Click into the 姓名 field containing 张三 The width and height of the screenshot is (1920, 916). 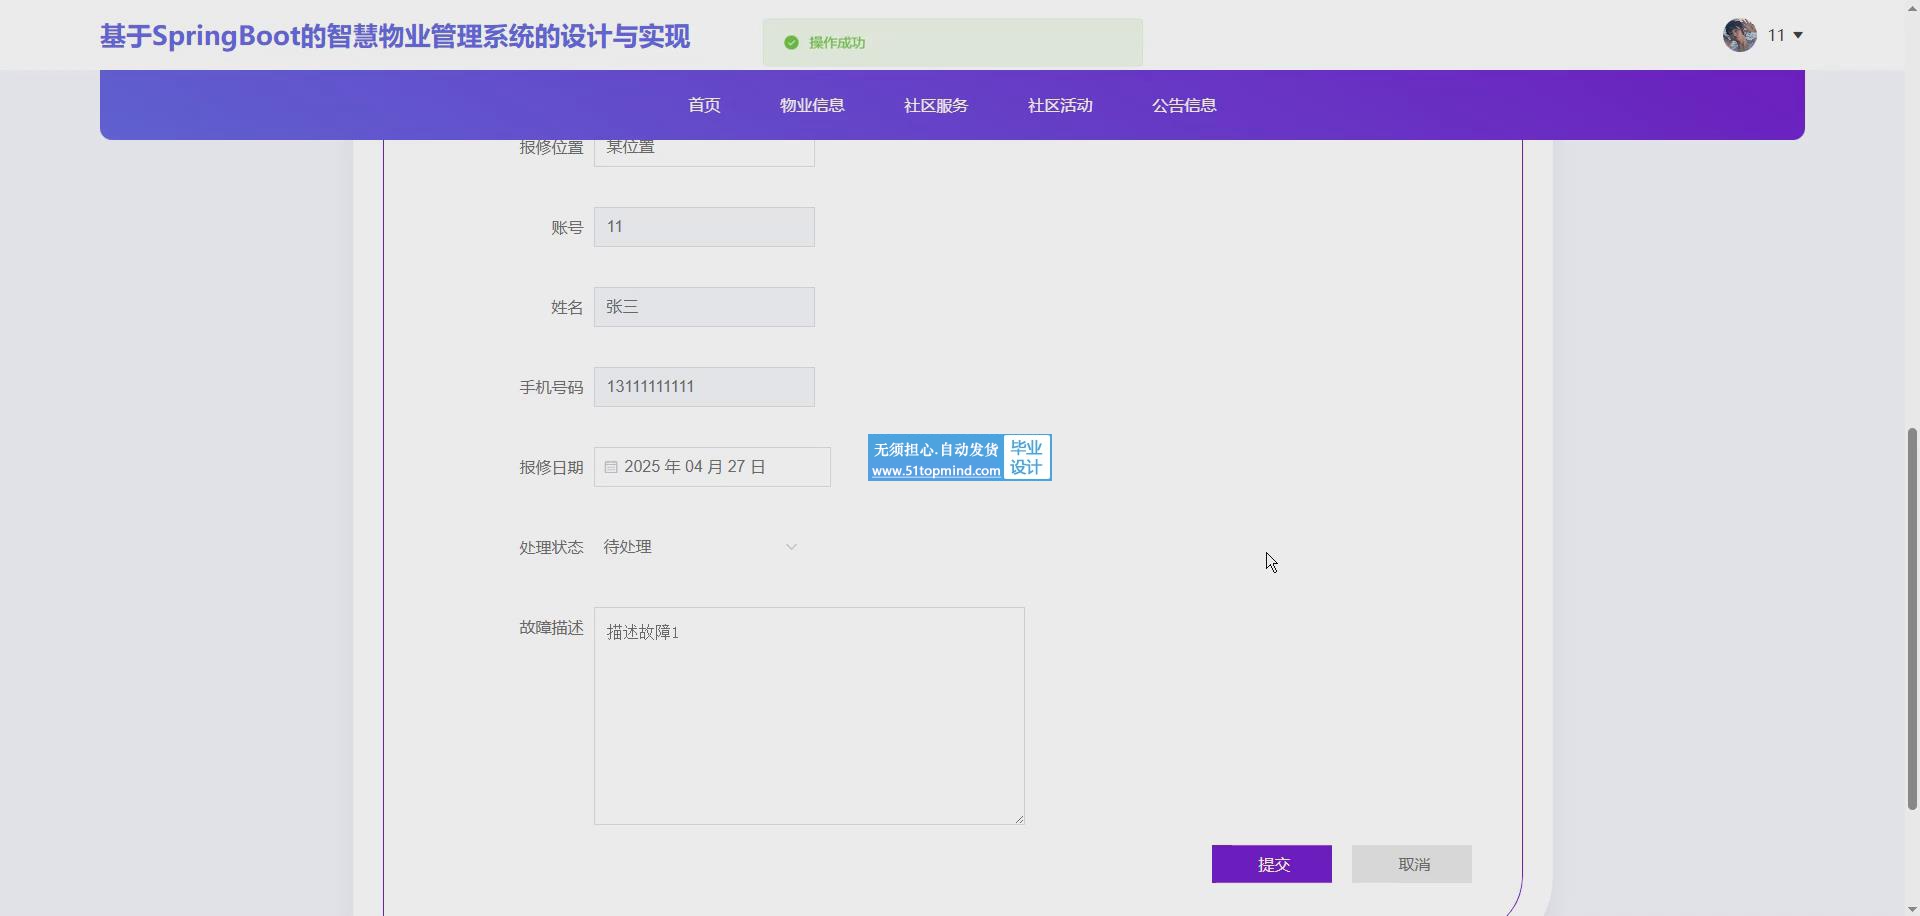coord(704,307)
